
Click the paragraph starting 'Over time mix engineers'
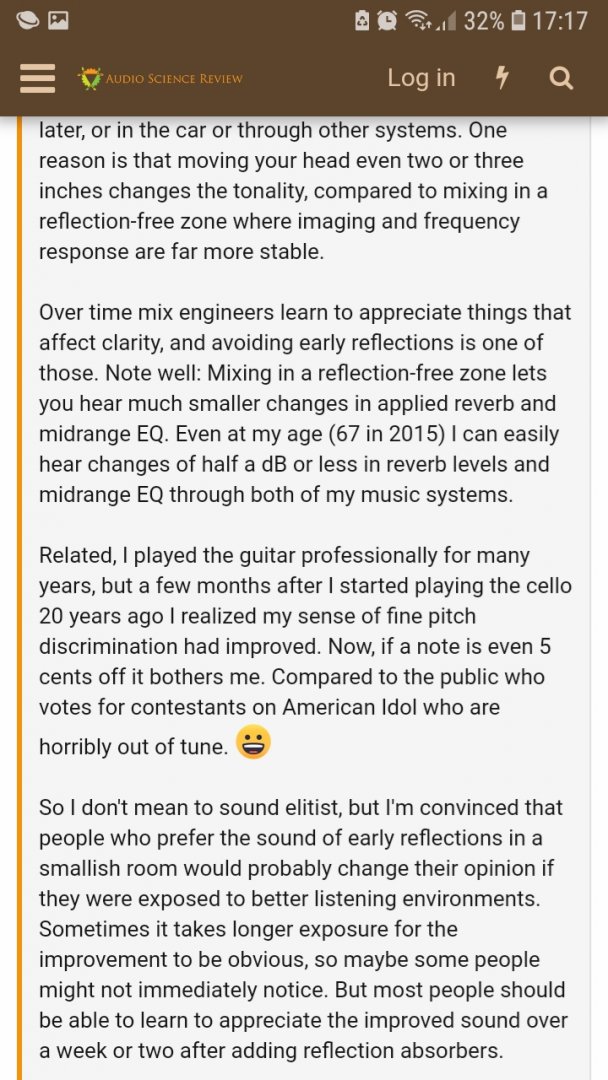coord(305,404)
